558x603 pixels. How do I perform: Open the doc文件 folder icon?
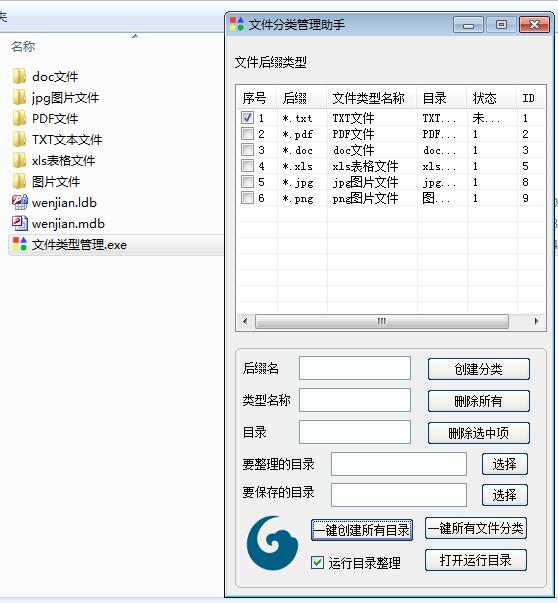click(19, 76)
